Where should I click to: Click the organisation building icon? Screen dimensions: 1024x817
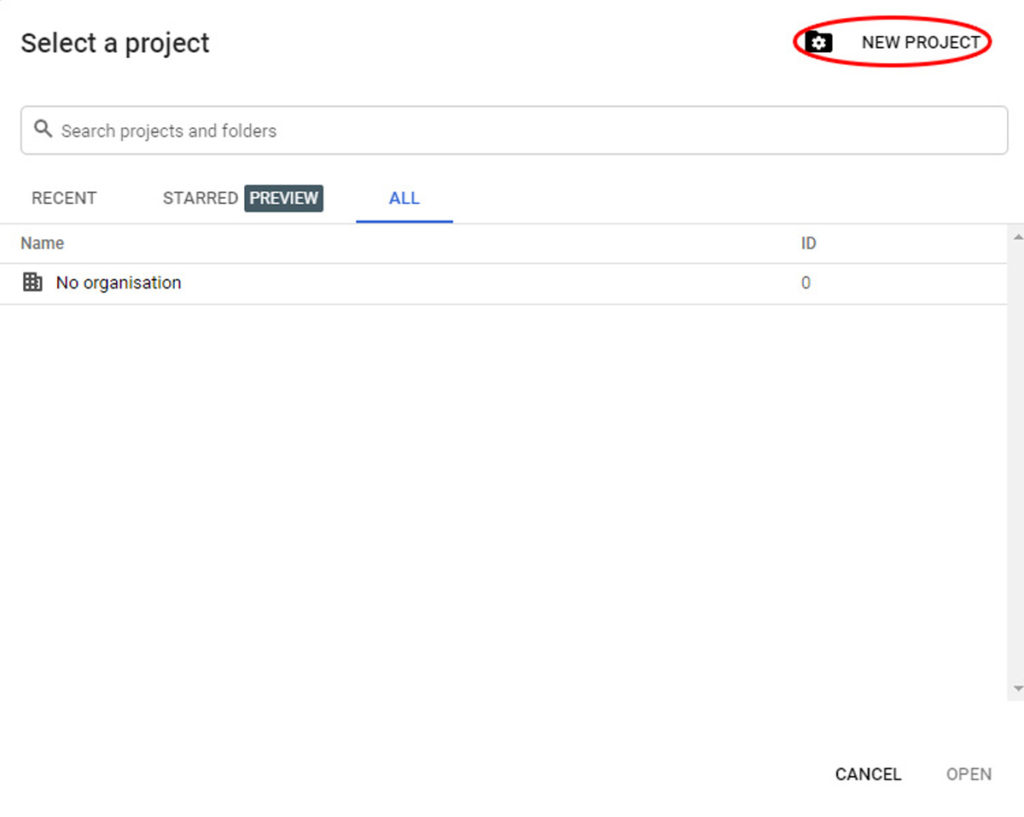tap(32, 282)
